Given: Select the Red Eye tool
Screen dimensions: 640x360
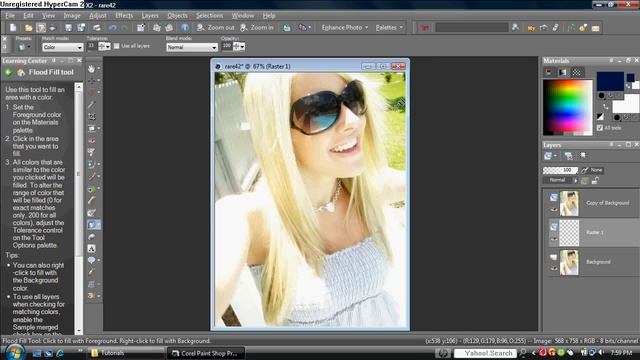Looking at the screenshot, I should (91, 140).
